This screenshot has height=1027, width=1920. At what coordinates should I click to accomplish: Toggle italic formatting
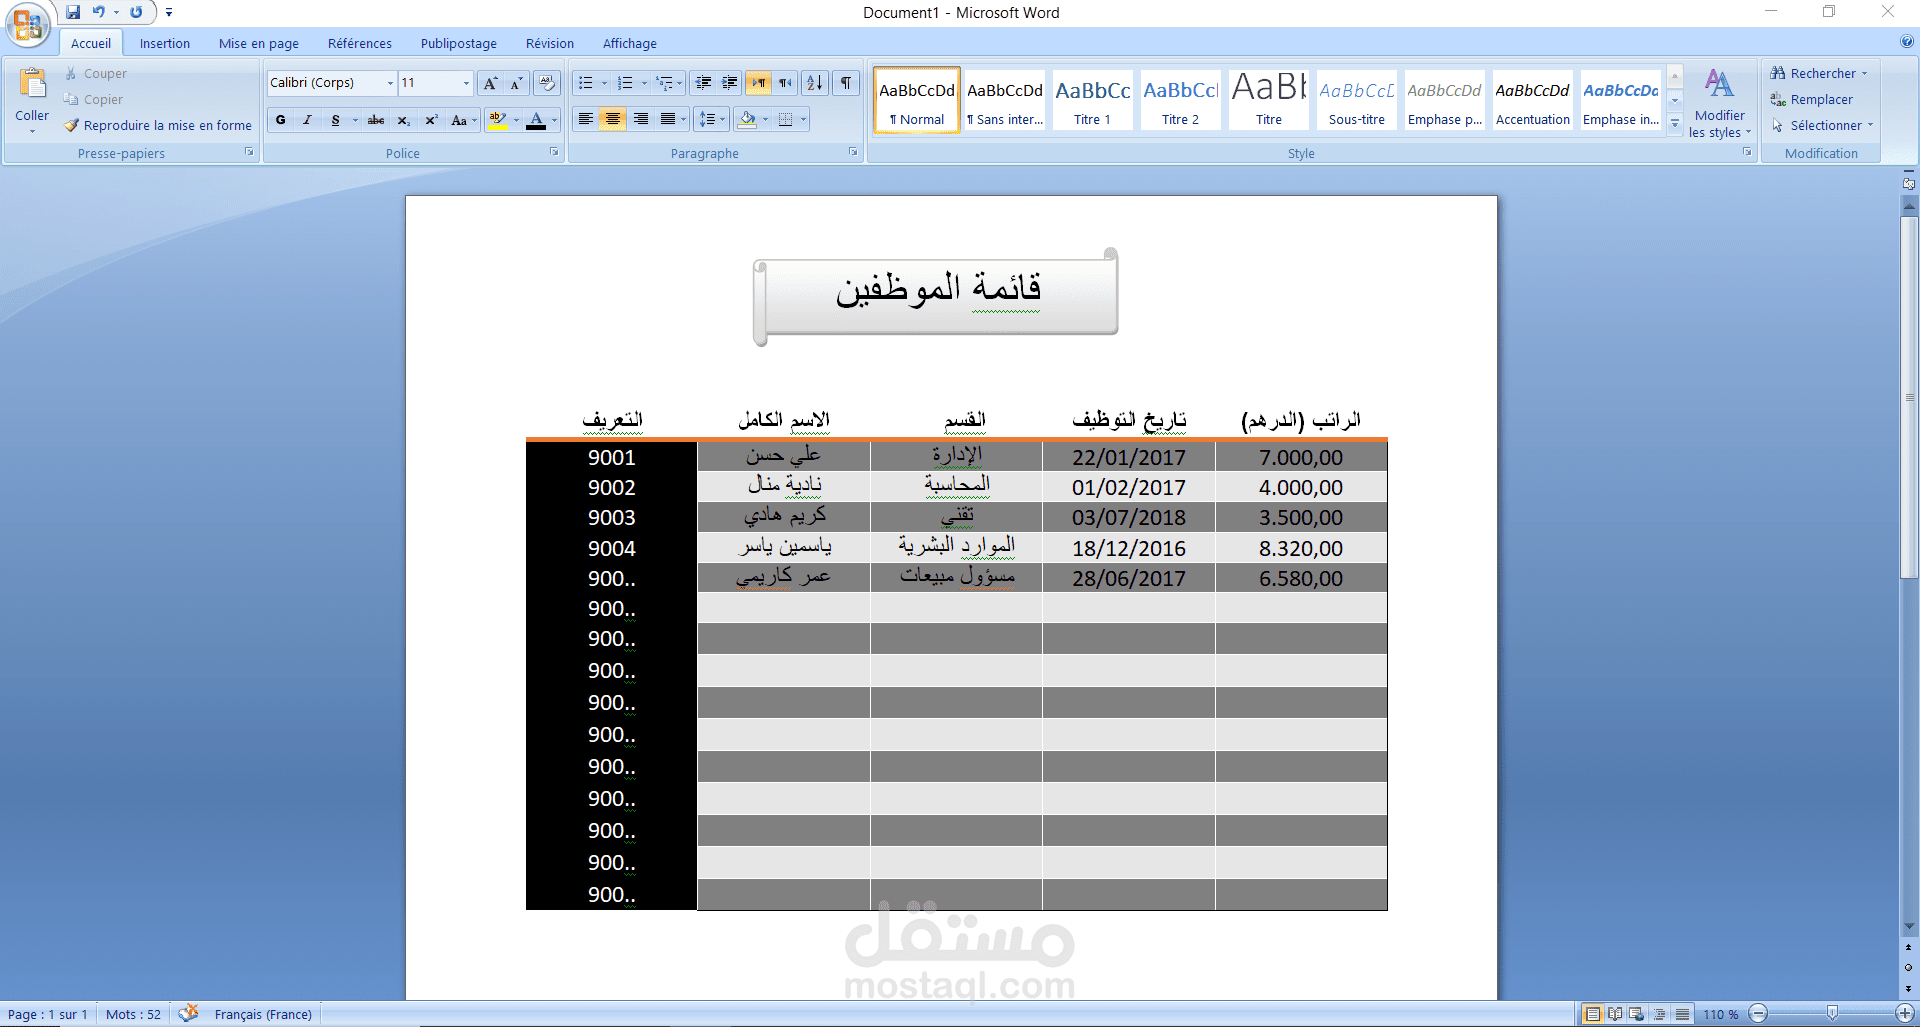[307, 120]
